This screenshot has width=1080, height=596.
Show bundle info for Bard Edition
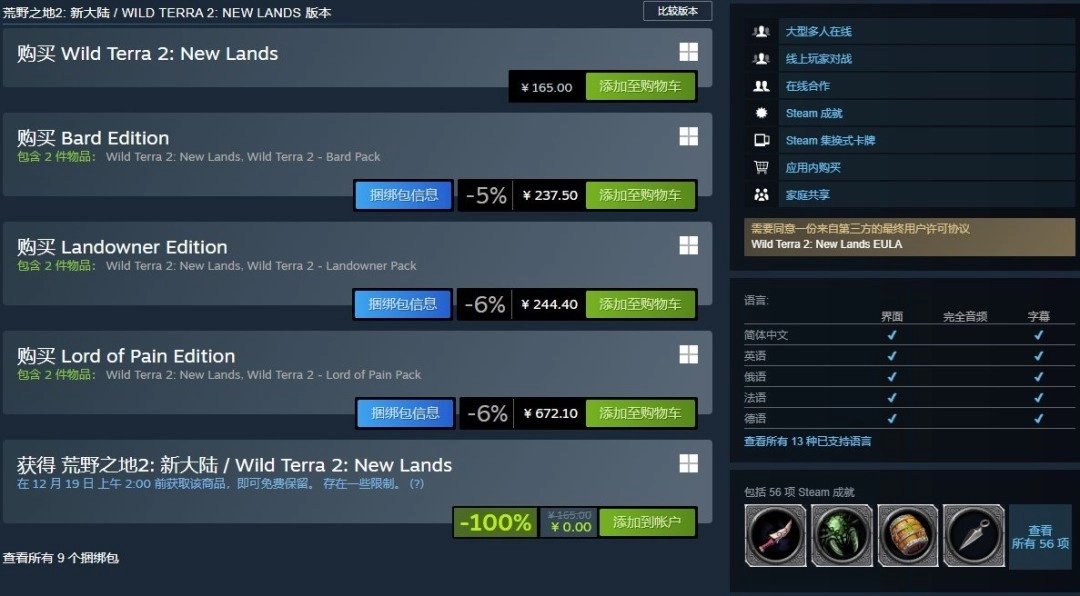(404, 195)
